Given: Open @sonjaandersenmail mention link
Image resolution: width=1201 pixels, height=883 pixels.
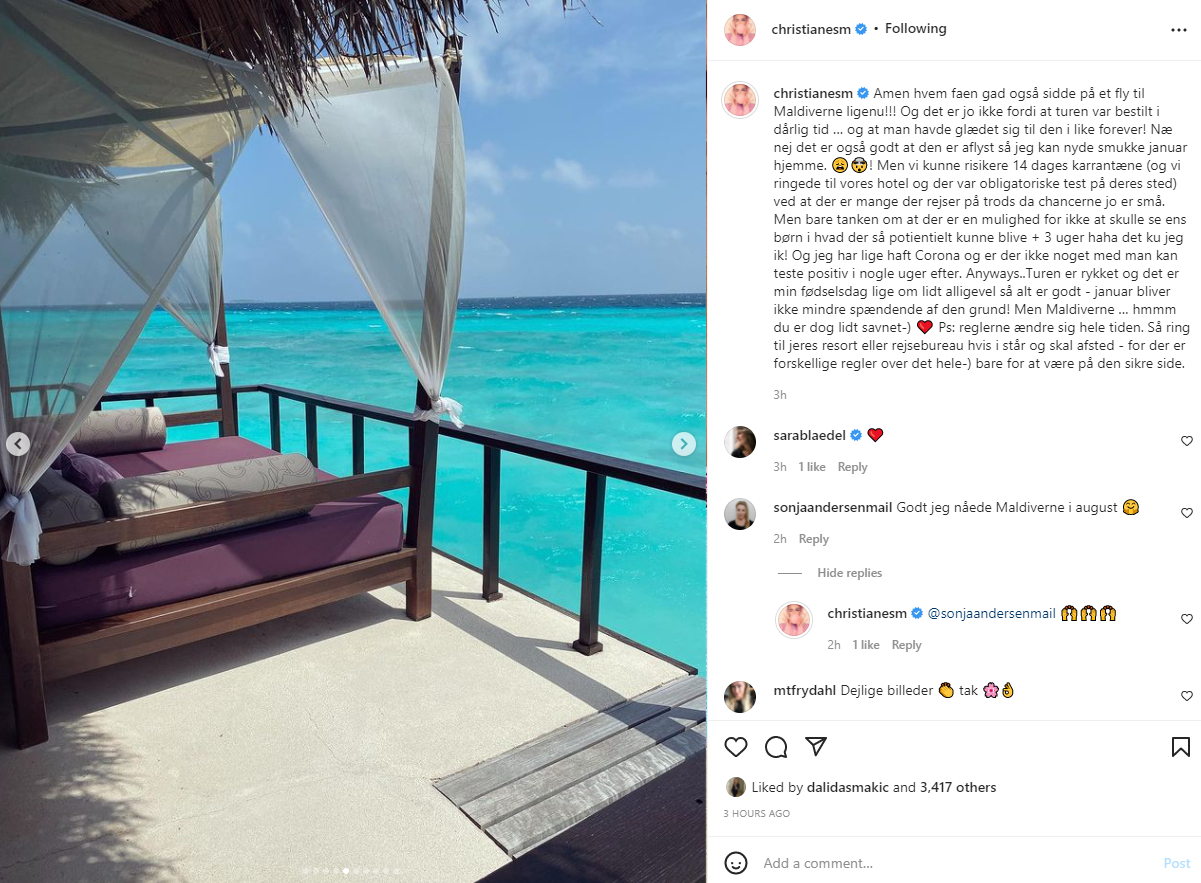Looking at the screenshot, I should [x=992, y=613].
